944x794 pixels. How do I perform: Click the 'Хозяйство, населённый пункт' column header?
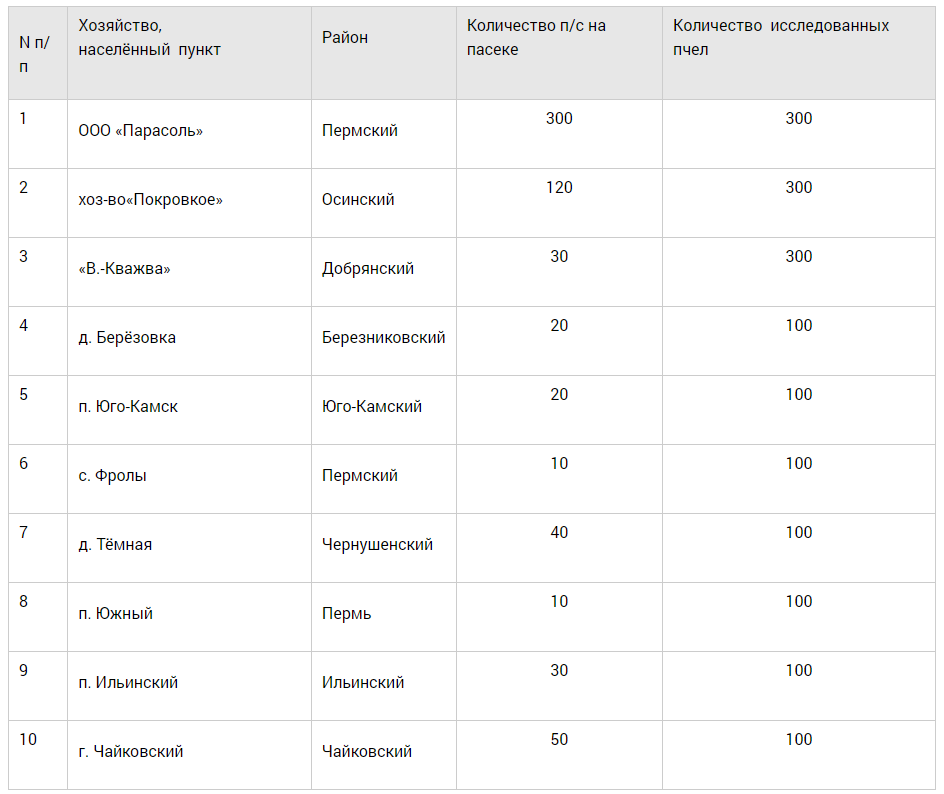pyautogui.click(x=150, y=38)
